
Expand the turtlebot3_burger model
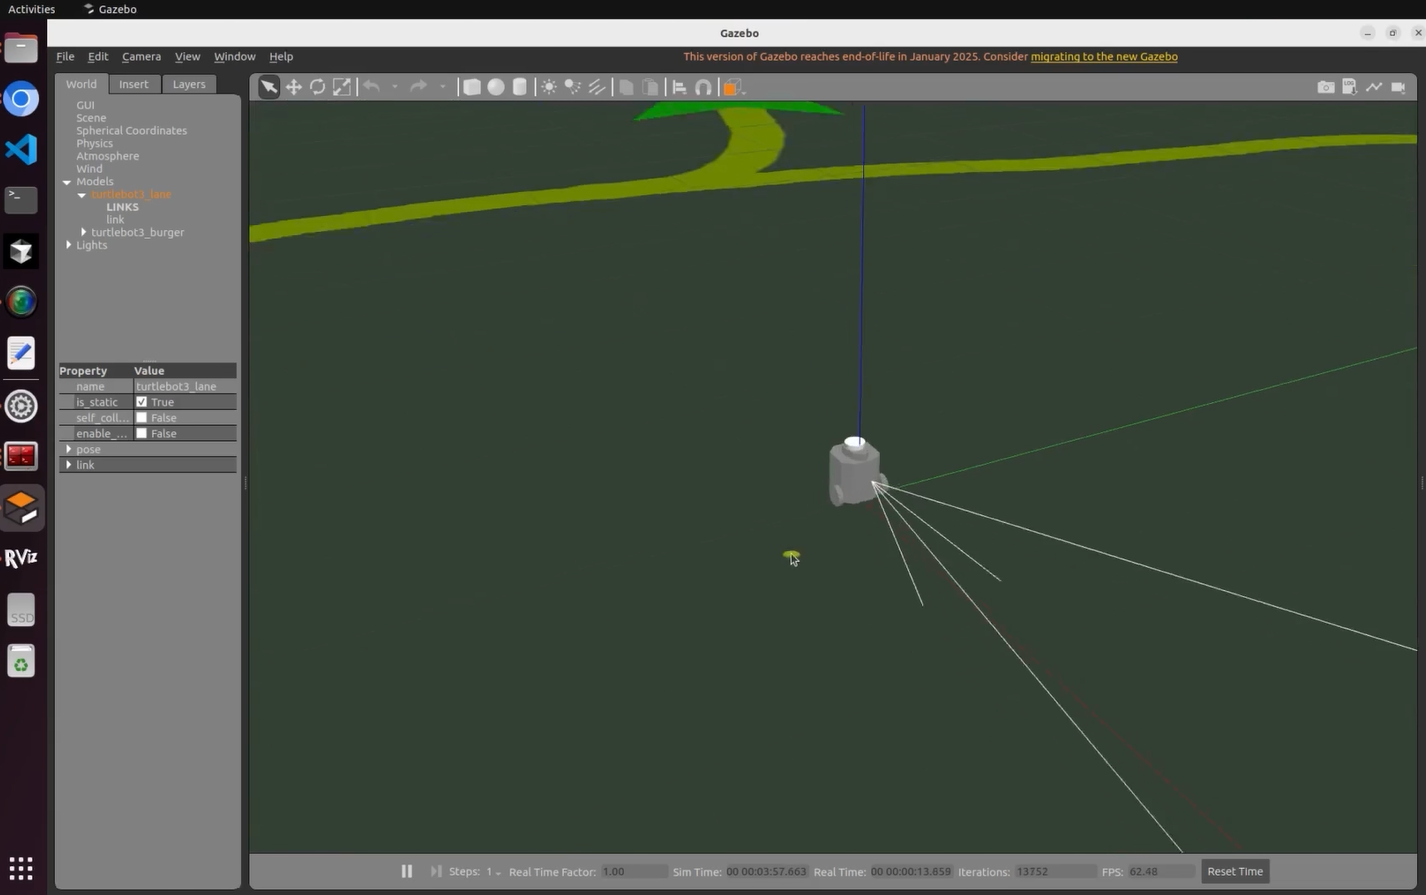pos(84,232)
